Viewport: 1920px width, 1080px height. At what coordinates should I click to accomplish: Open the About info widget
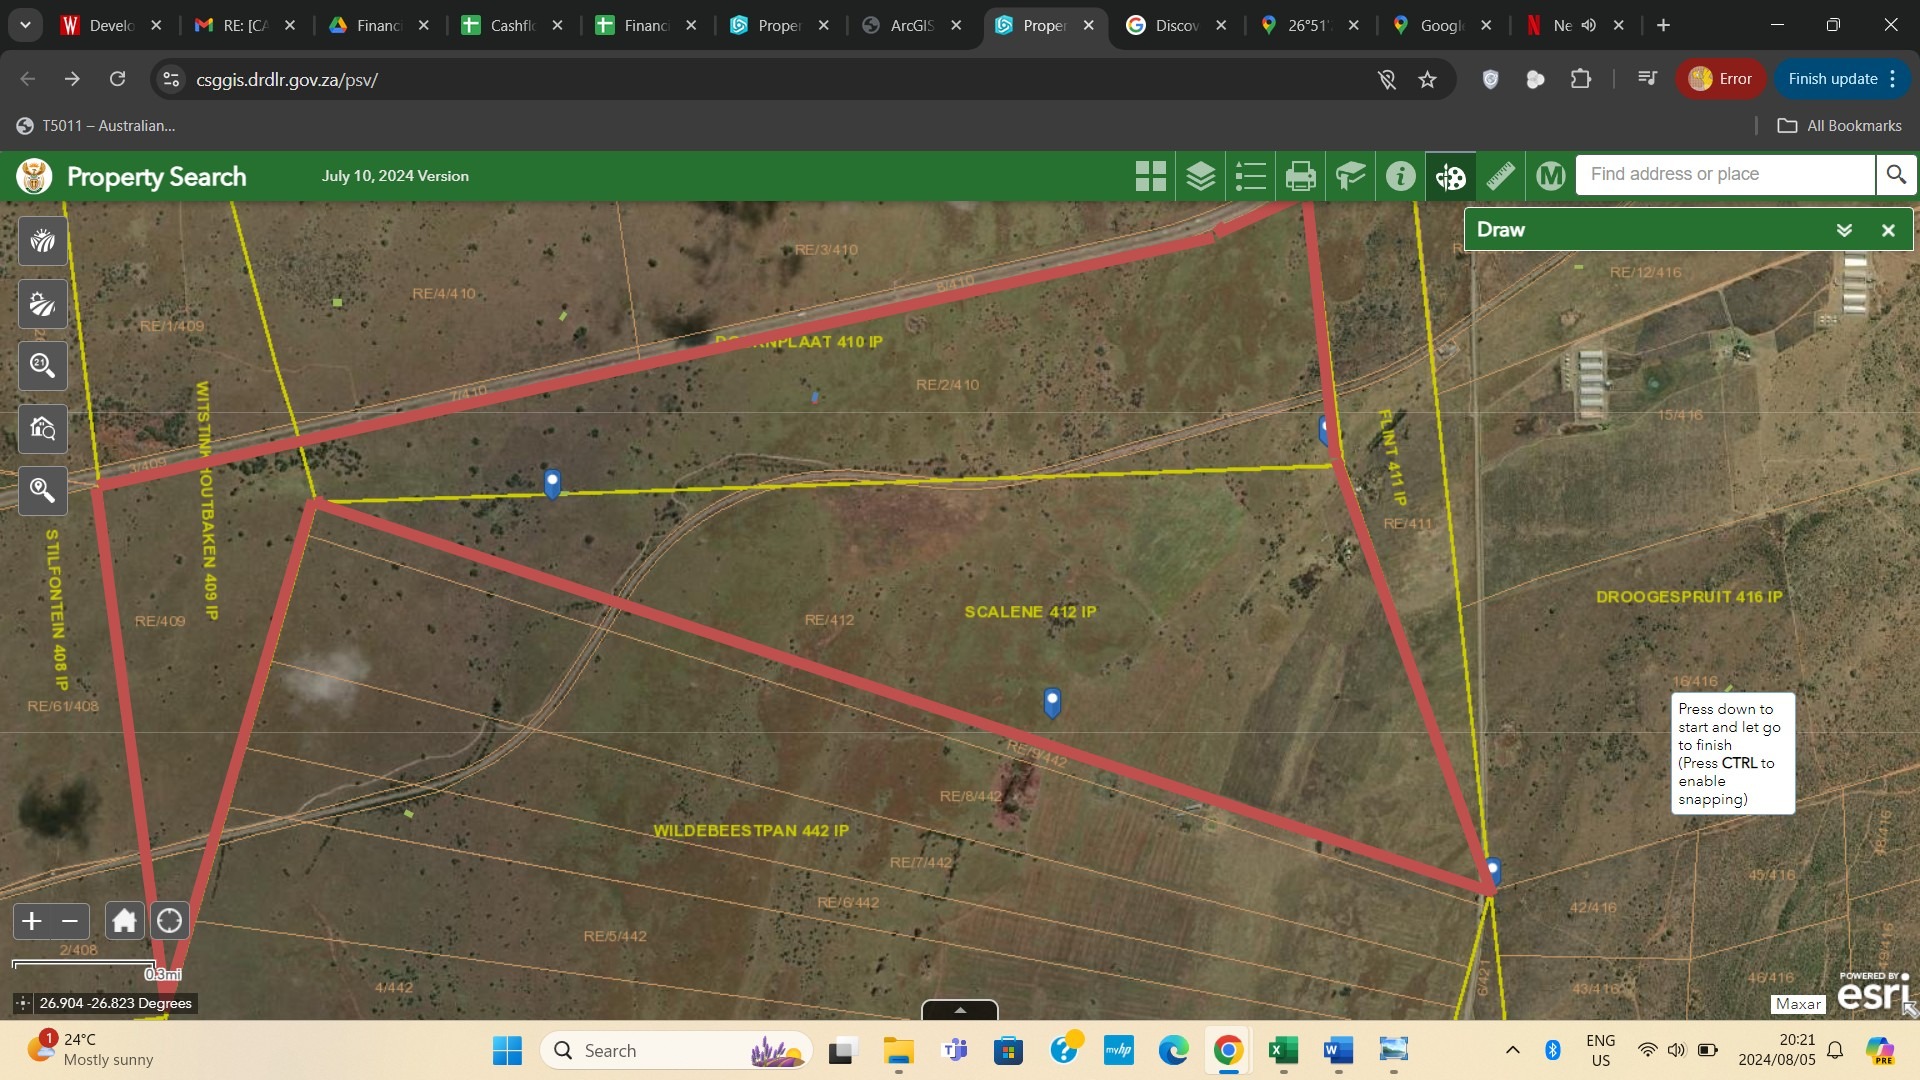pos(1400,176)
